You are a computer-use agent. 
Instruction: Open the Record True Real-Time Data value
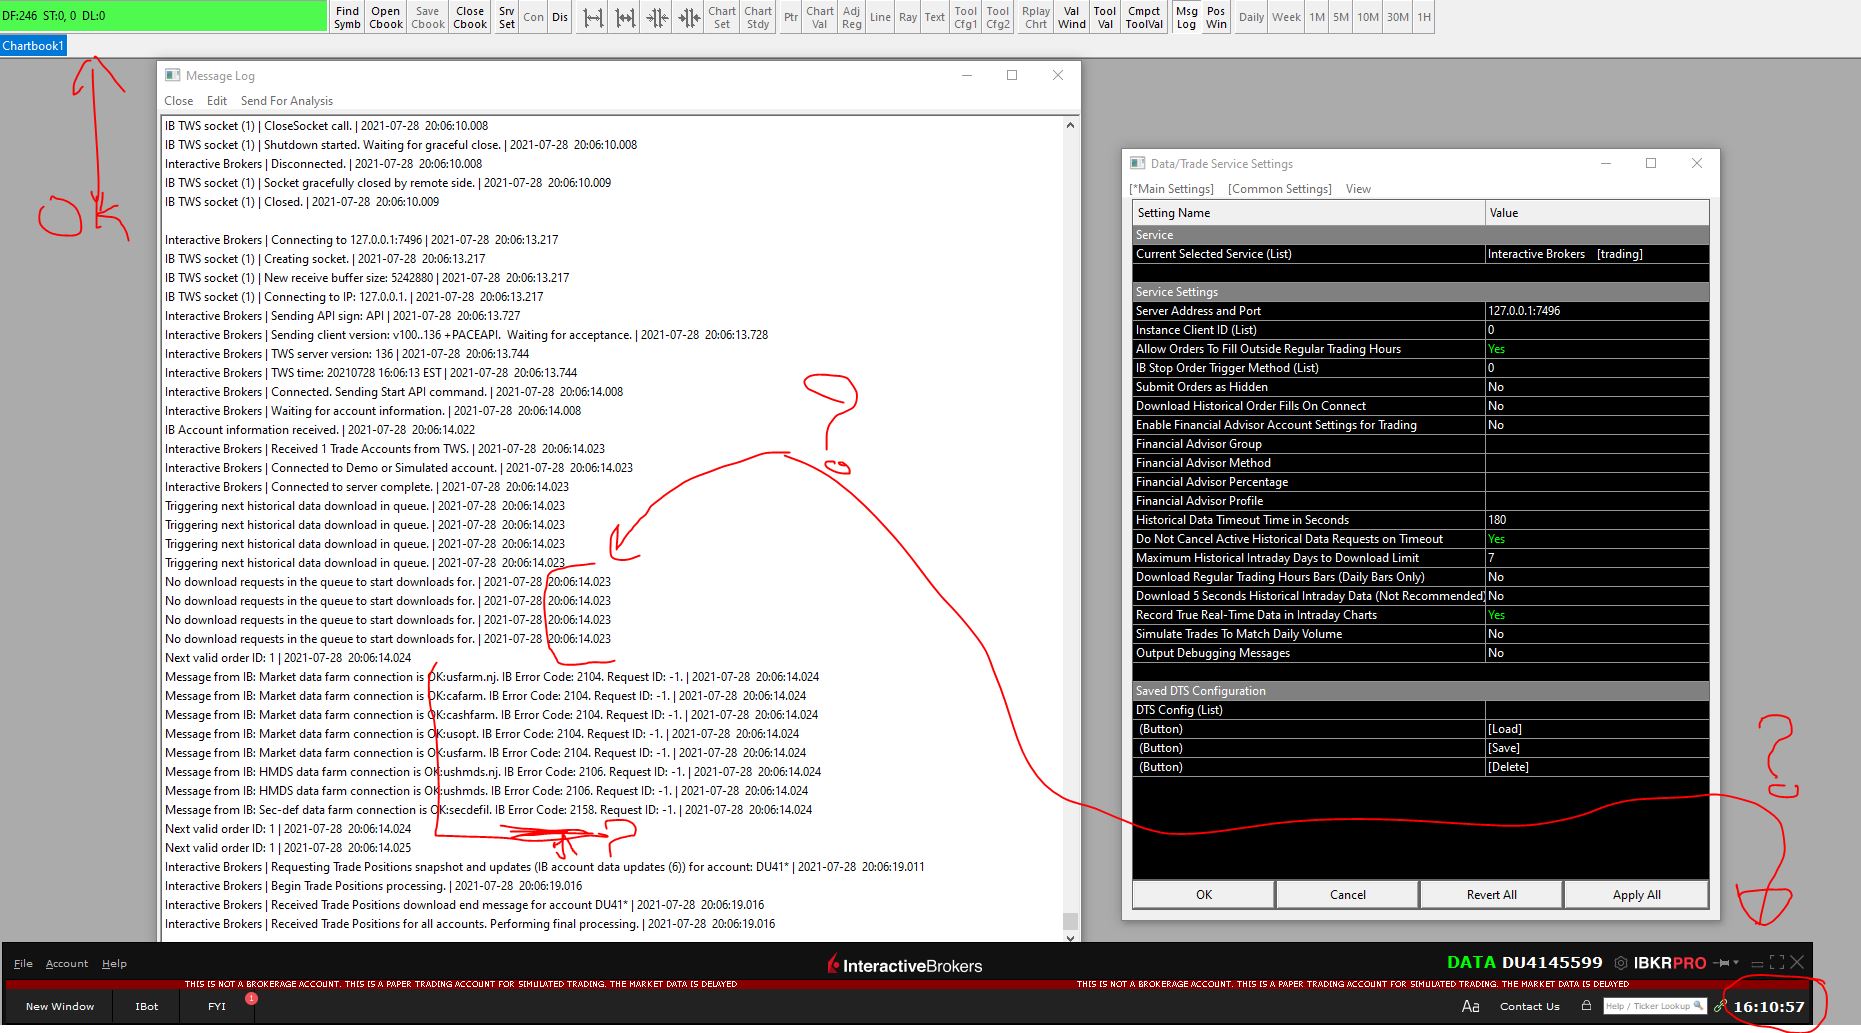coord(1597,615)
